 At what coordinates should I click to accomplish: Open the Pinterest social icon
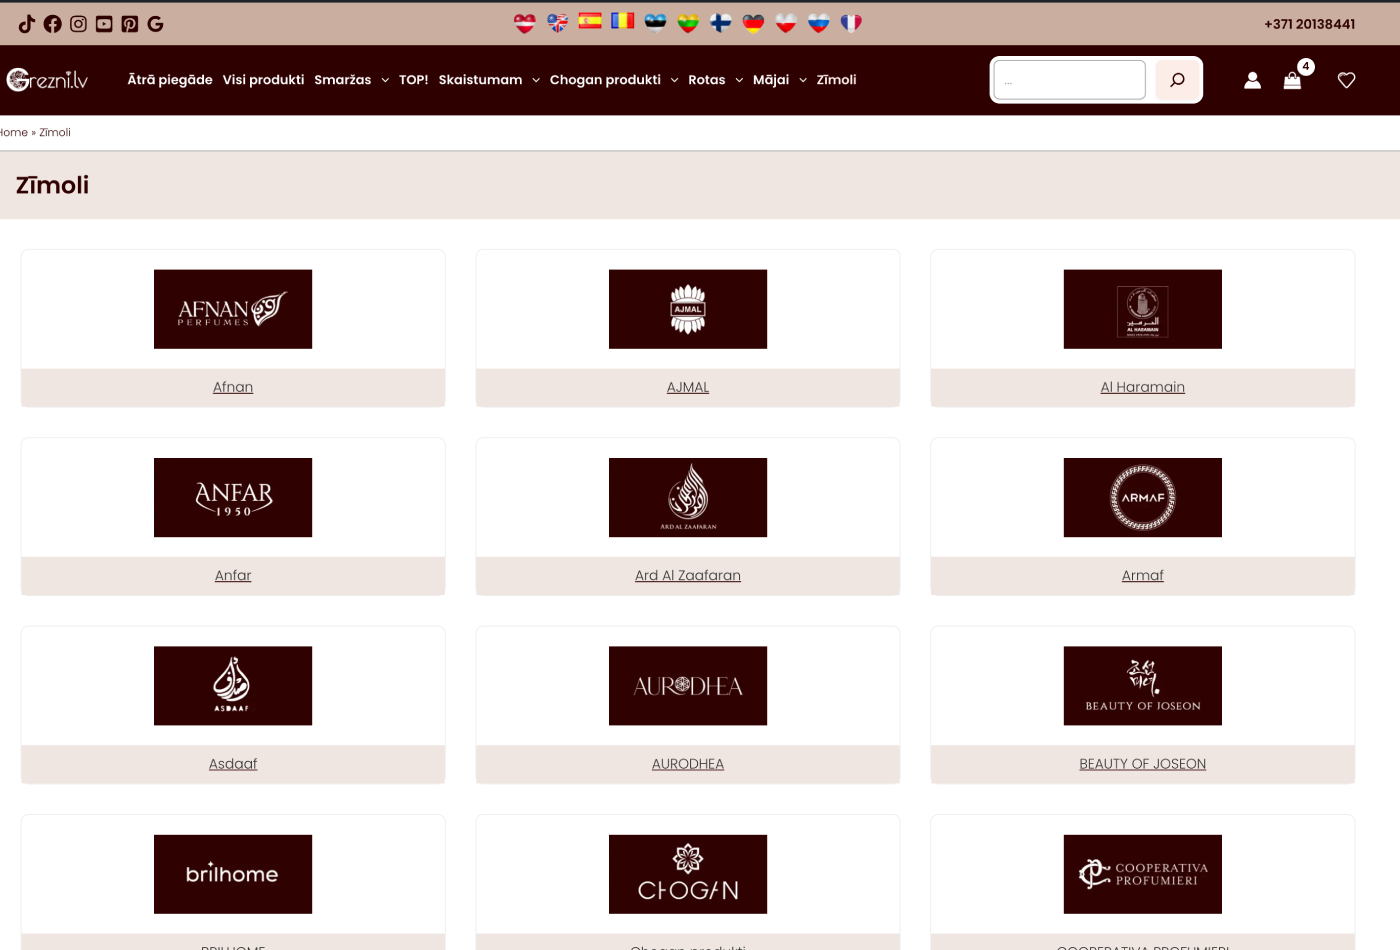point(130,24)
